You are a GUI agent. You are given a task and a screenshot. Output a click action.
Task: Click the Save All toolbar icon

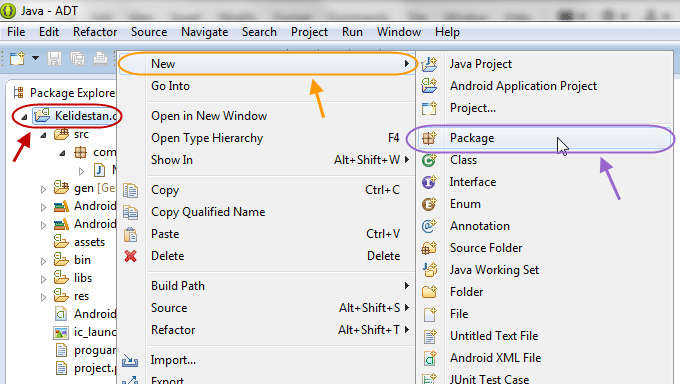point(77,59)
